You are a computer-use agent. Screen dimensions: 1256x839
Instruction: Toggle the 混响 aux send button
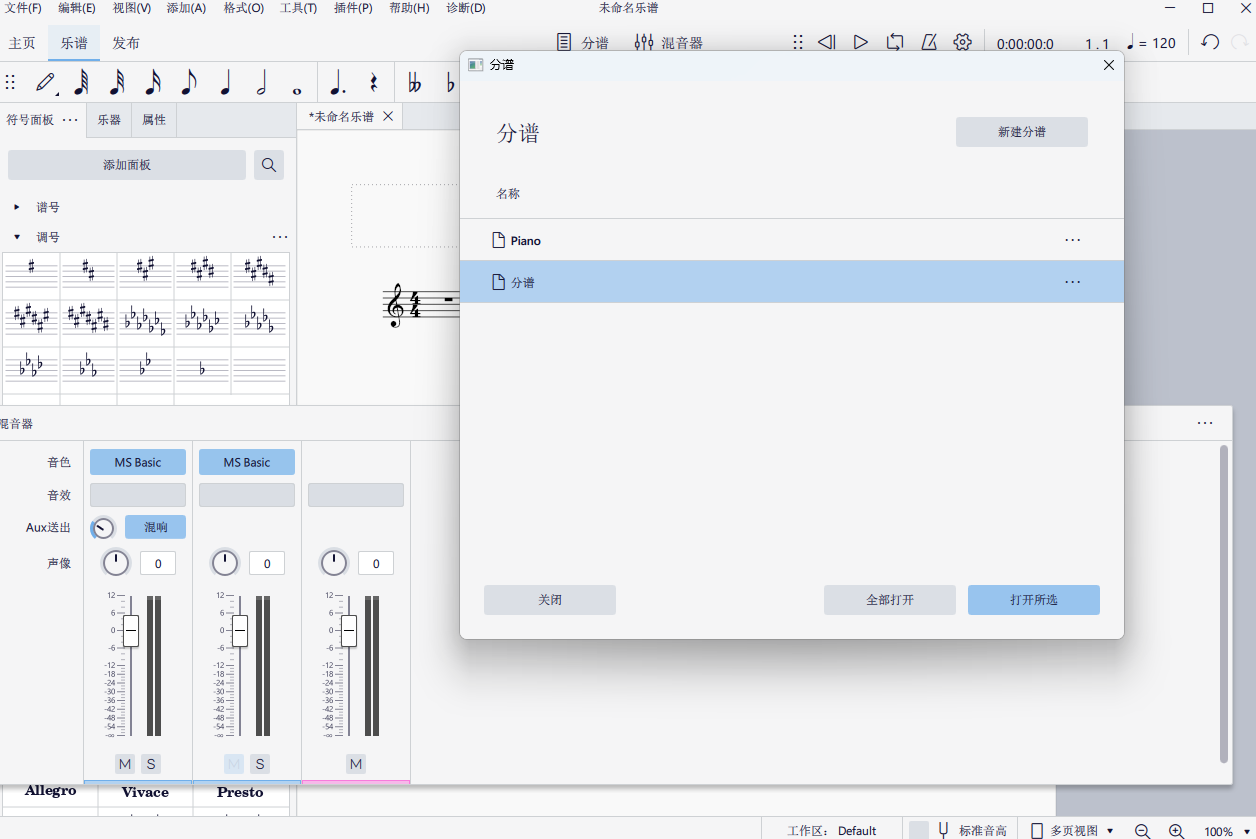click(155, 527)
